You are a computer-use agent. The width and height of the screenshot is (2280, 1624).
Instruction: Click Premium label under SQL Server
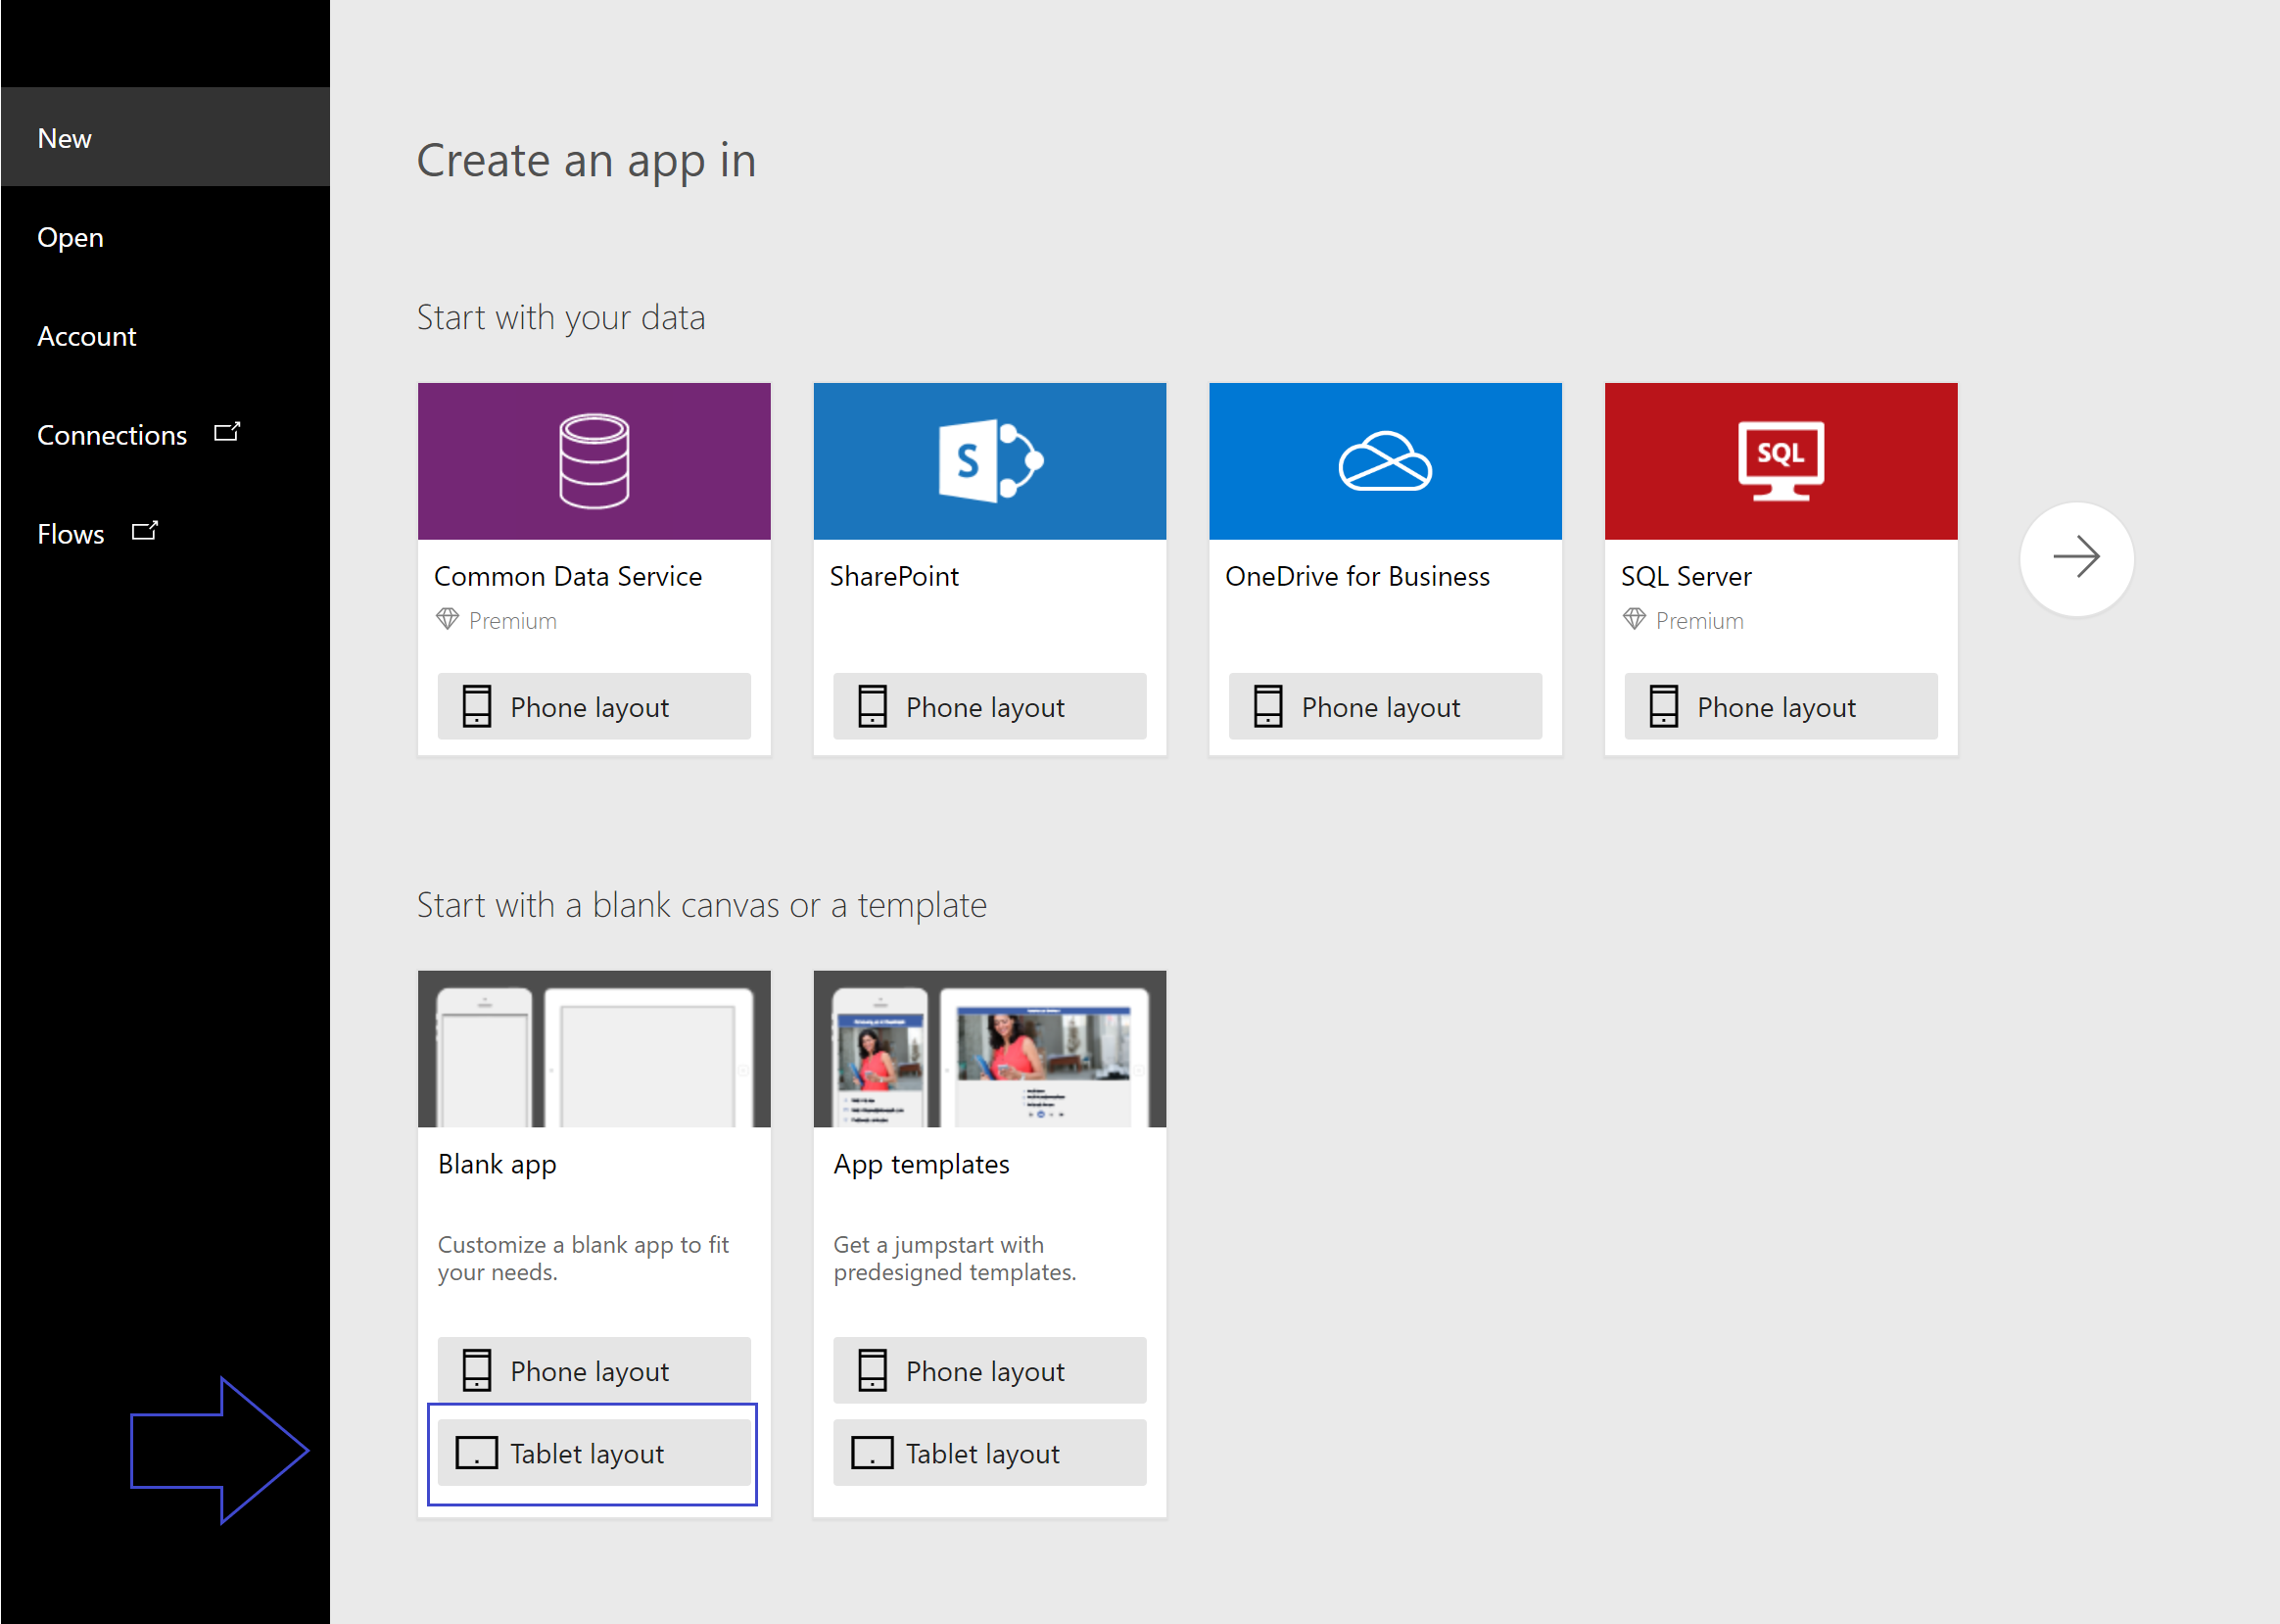point(1700,621)
